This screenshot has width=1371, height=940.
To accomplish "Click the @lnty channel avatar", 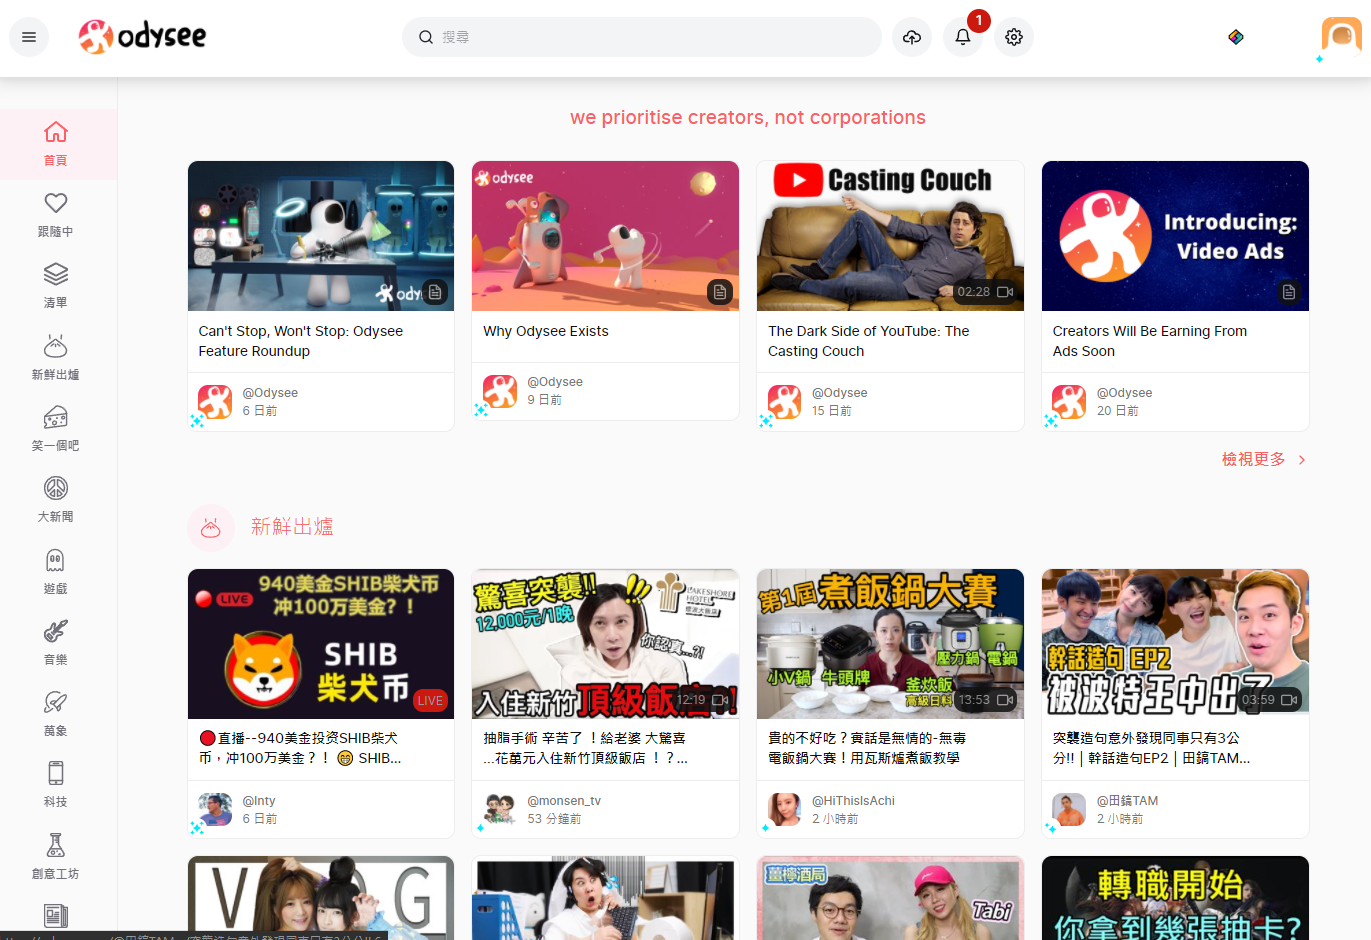I will (215, 810).
